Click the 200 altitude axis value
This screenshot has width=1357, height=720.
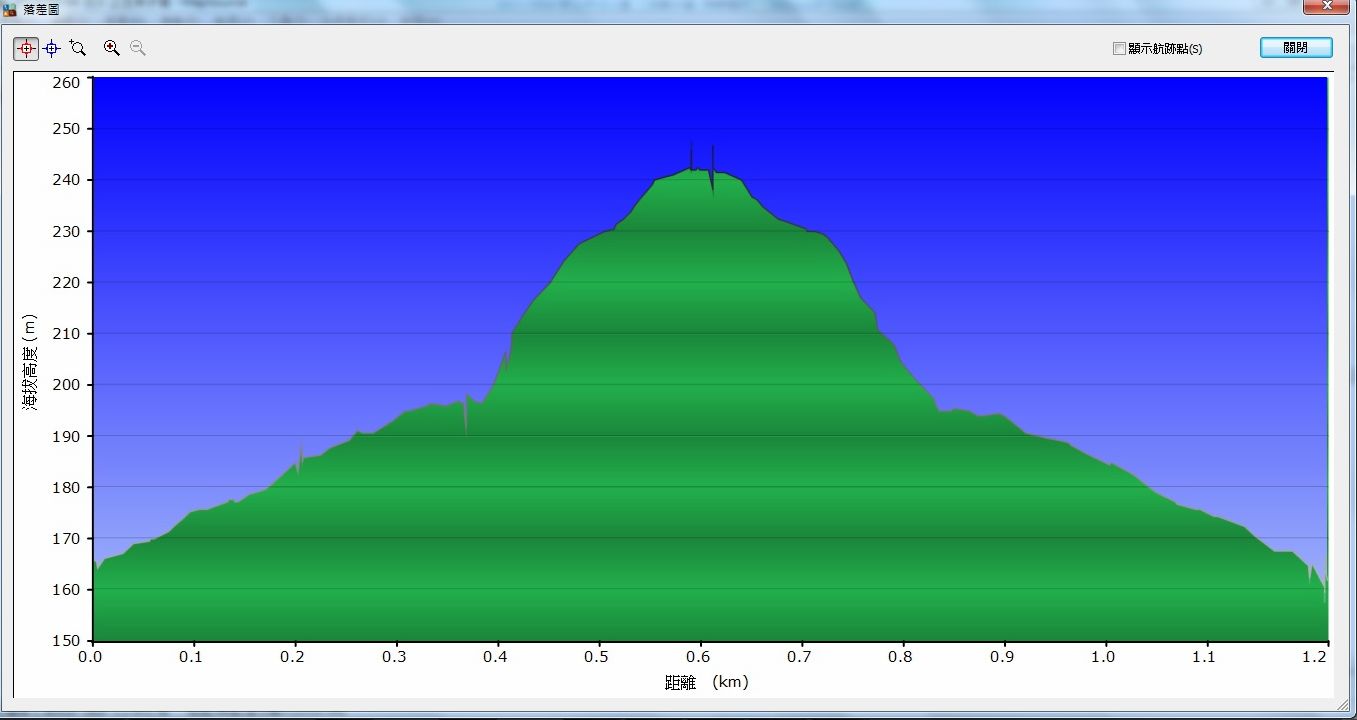(x=66, y=385)
